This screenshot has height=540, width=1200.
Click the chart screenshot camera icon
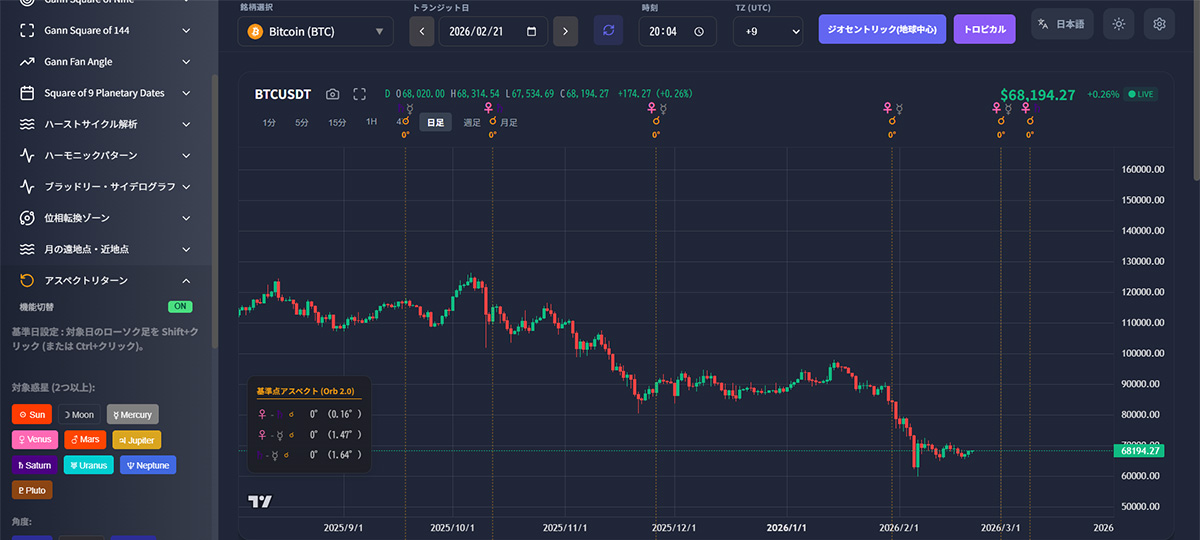(x=333, y=94)
